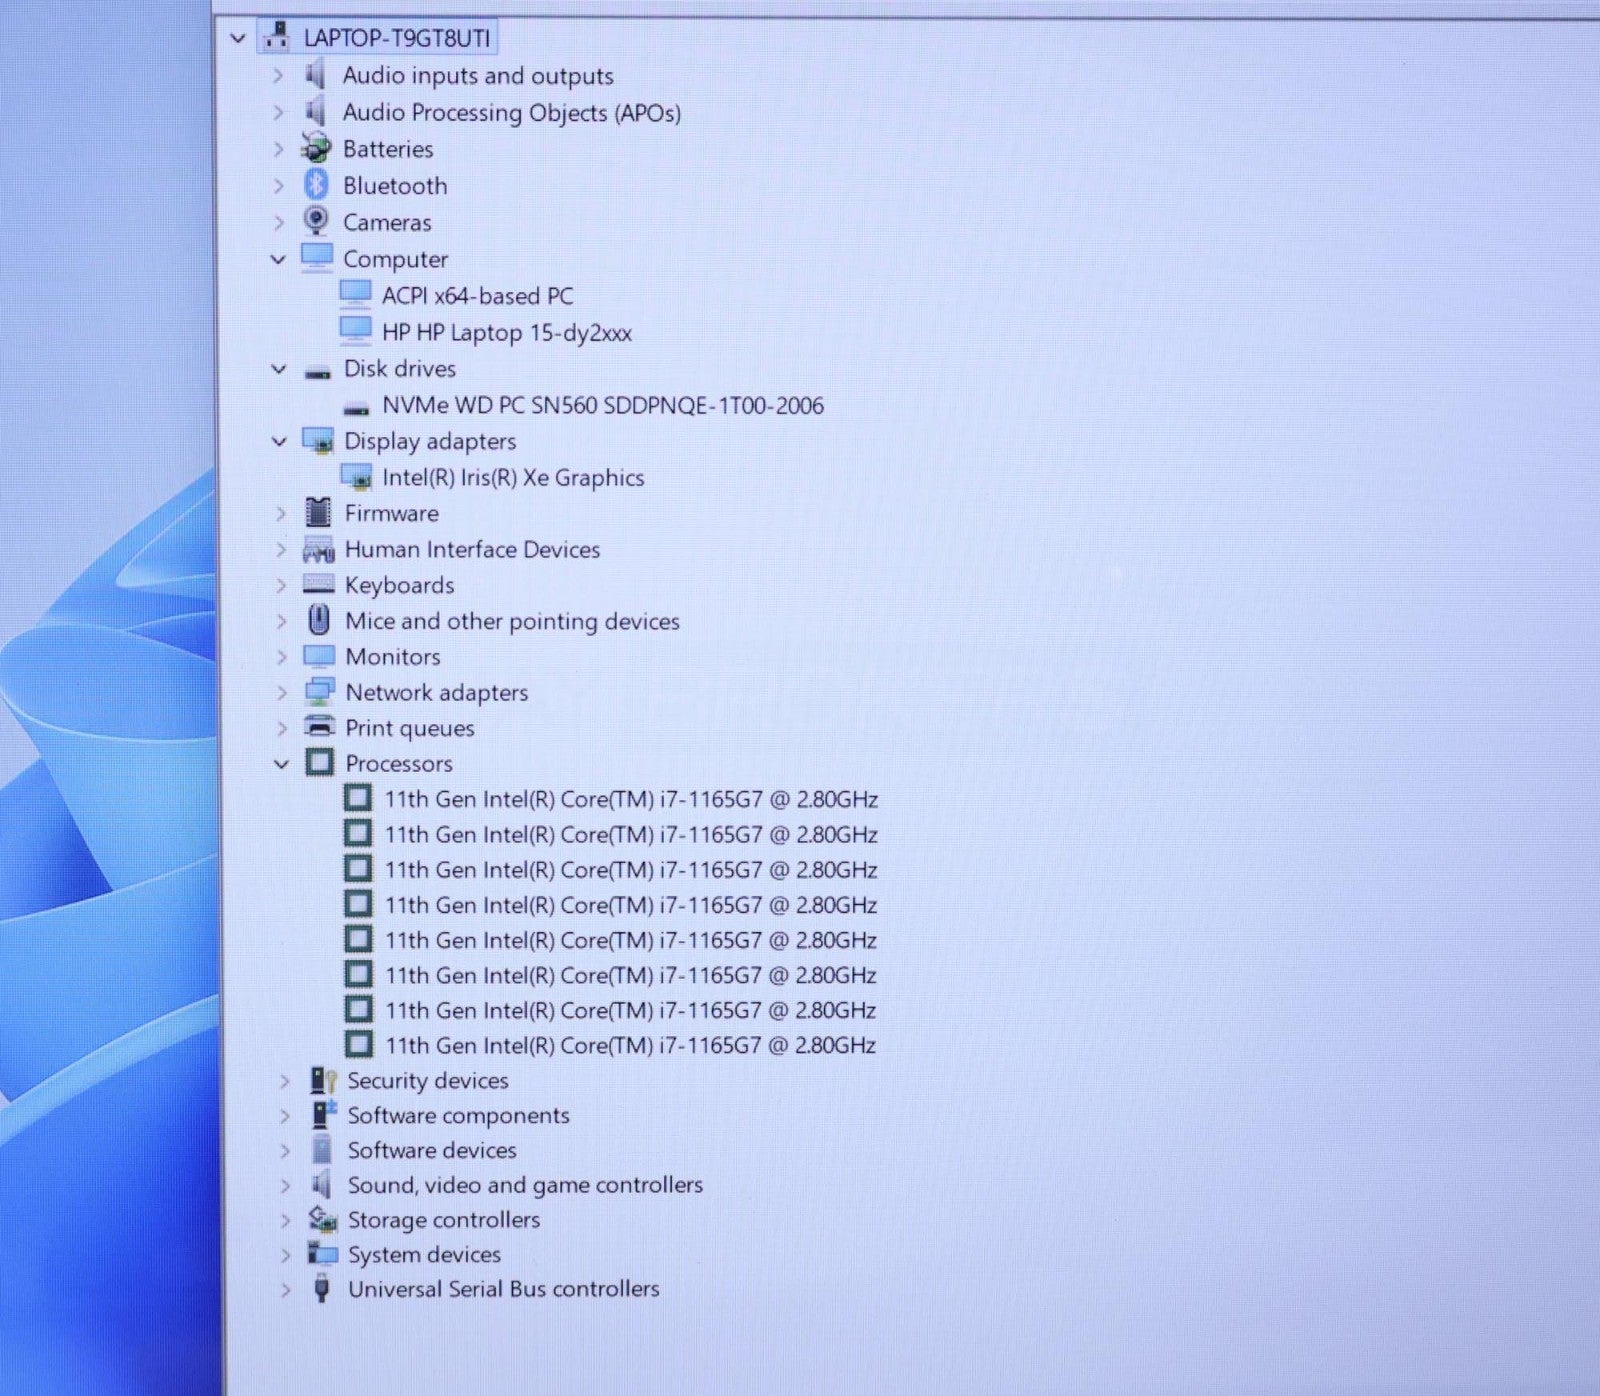Expand the System devices category arrow
Screen dimensions: 1600x1396
point(285,1254)
